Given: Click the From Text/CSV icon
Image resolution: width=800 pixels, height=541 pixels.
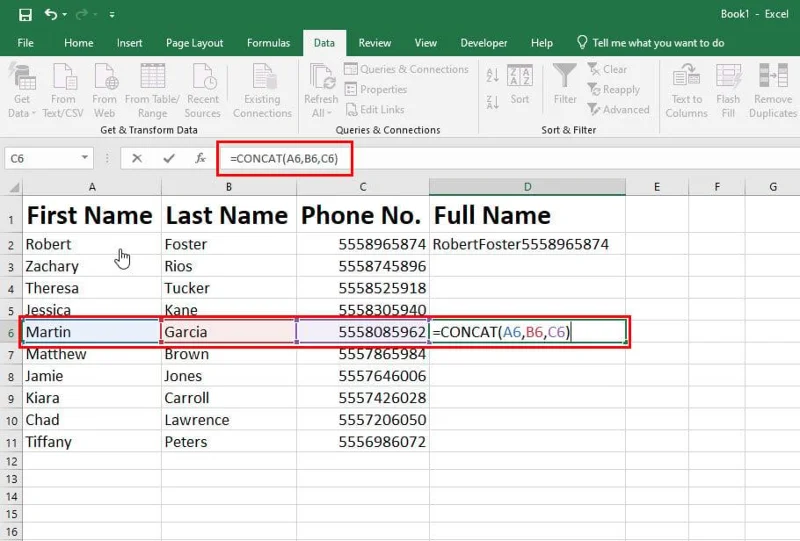Looking at the screenshot, I should pos(63,77).
